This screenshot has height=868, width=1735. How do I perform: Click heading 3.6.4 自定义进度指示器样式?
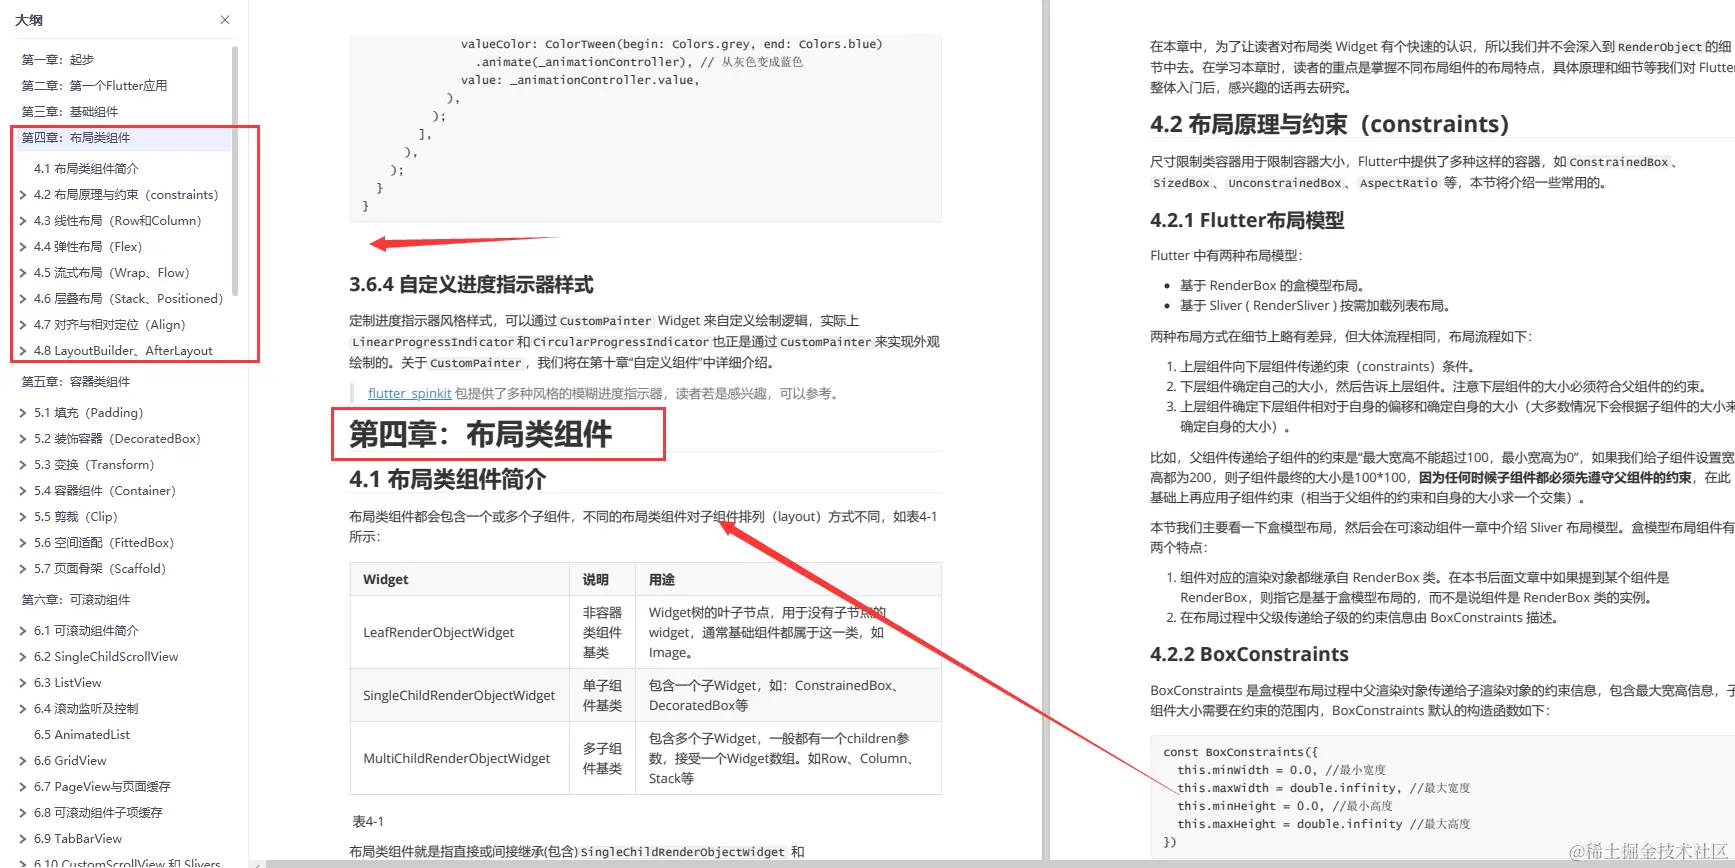(471, 284)
